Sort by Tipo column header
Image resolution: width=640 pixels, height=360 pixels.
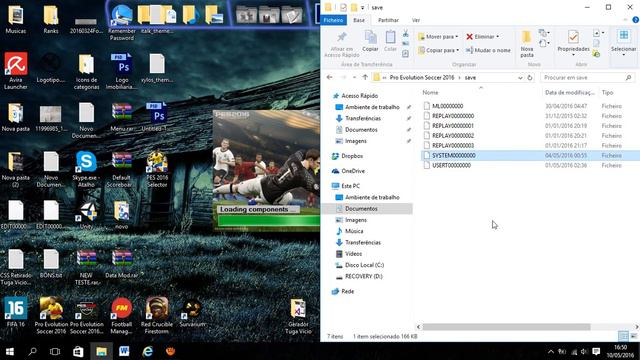(x=607, y=93)
